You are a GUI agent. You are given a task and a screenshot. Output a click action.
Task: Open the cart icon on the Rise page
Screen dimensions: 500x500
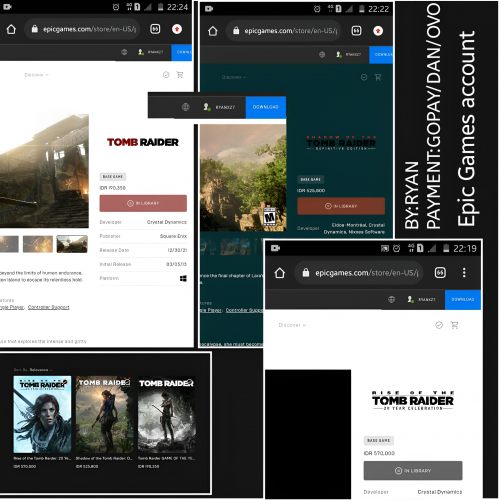454,325
